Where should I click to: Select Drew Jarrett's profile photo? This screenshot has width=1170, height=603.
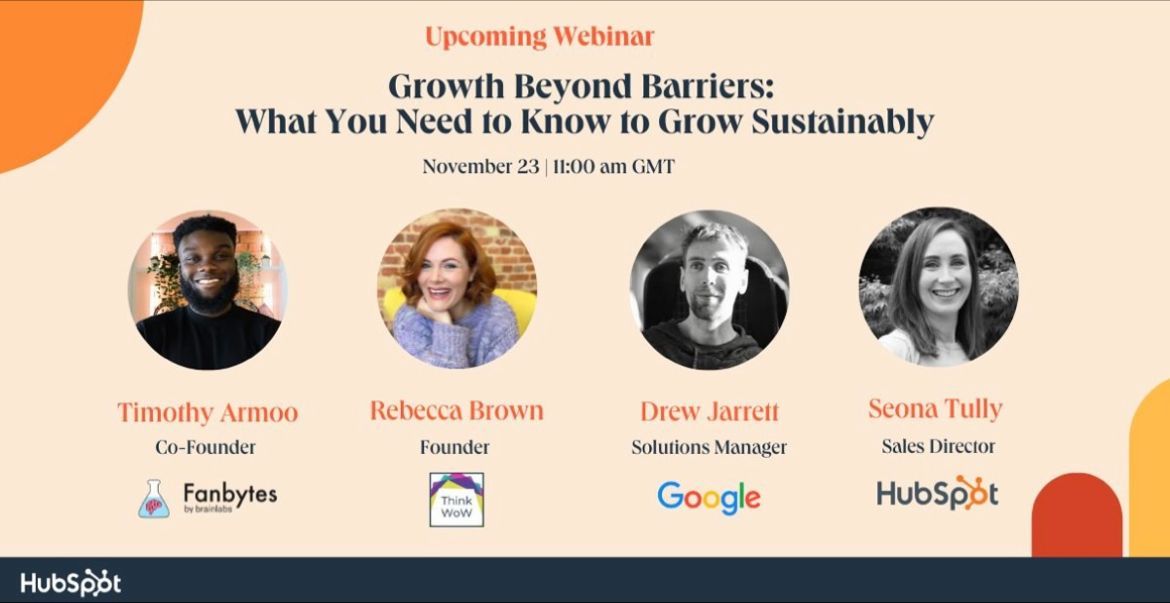(x=709, y=290)
